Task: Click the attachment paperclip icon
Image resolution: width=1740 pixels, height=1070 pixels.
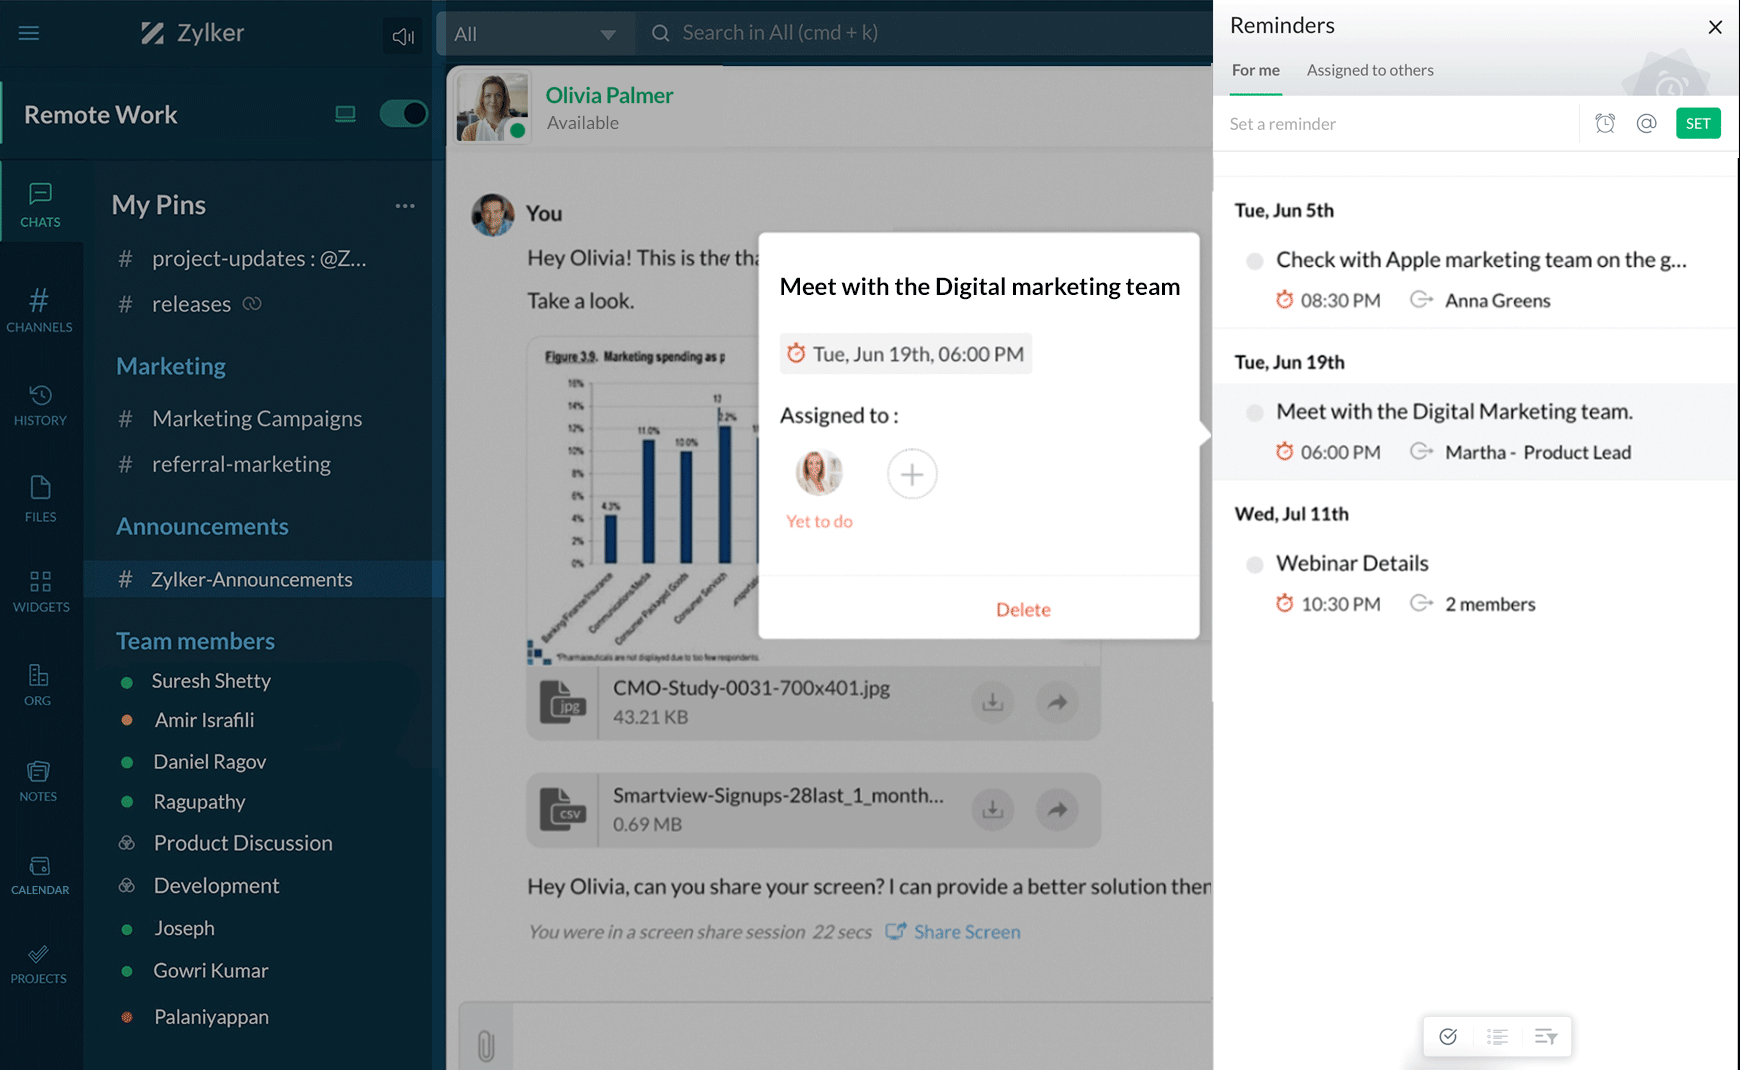Action: click(x=486, y=1045)
